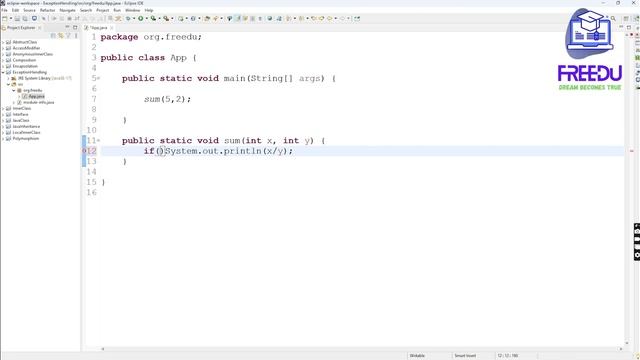Image resolution: width=640 pixels, height=360 pixels.
Task: Maximize the editor area
Action: point(629,27)
